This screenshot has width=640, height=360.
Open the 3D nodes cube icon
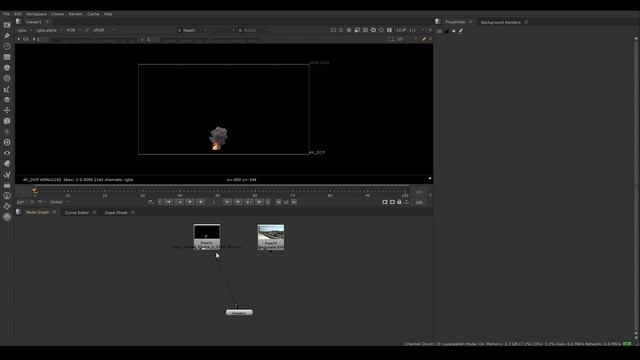[x=7, y=121]
